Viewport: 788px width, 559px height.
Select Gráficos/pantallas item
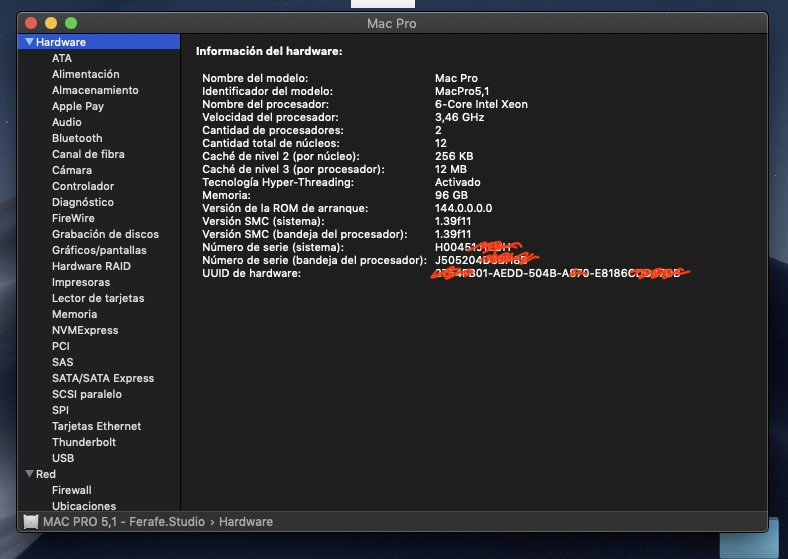click(99, 250)
